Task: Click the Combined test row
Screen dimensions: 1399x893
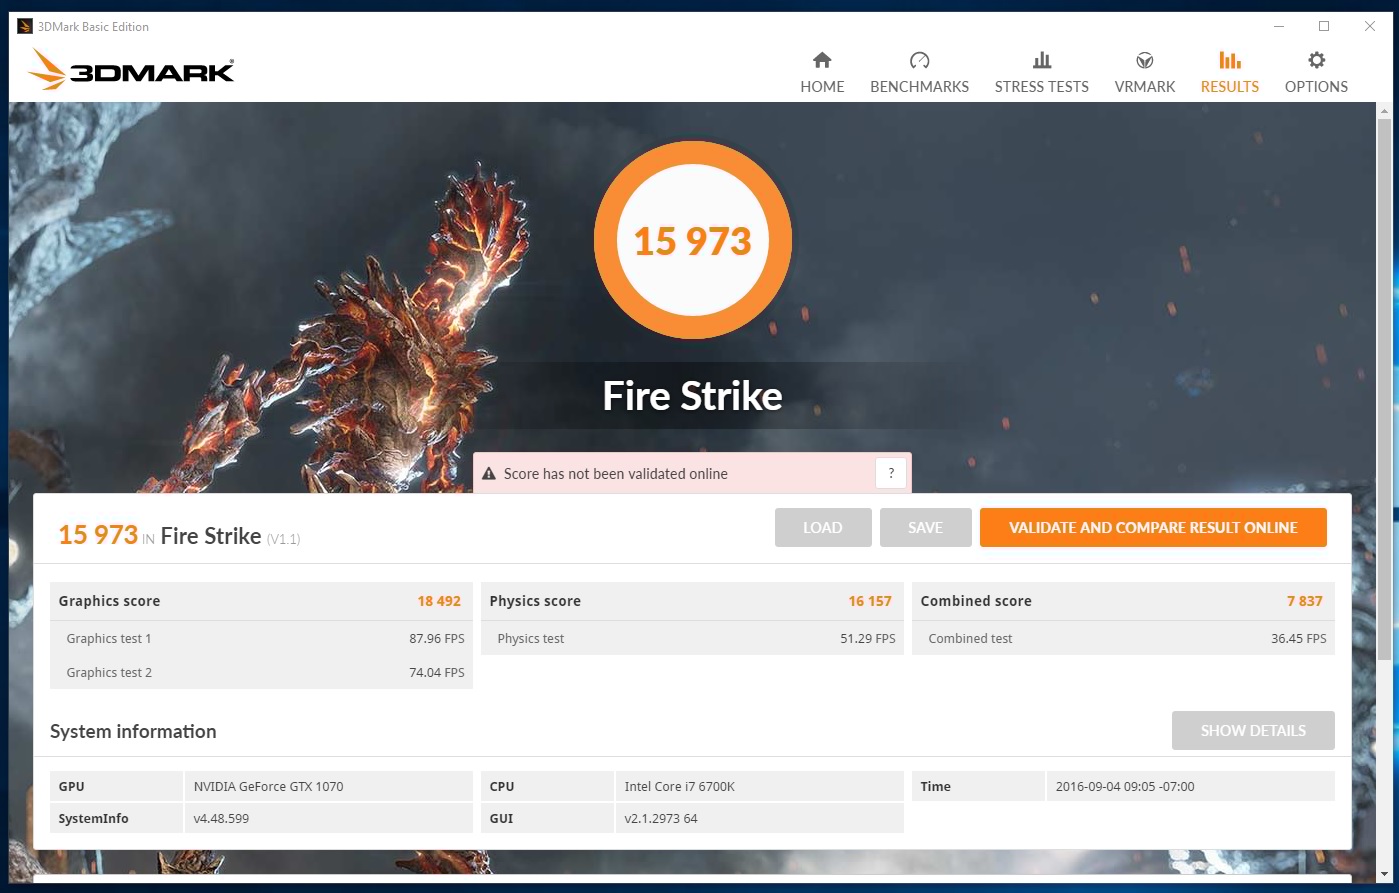Action: click(x=1123, y=638)
